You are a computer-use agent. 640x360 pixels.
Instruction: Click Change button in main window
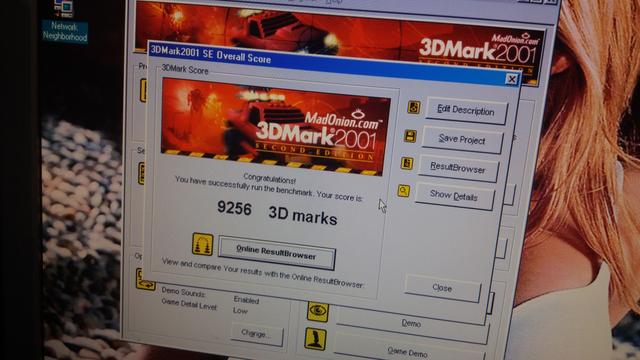tap(256, 334)
